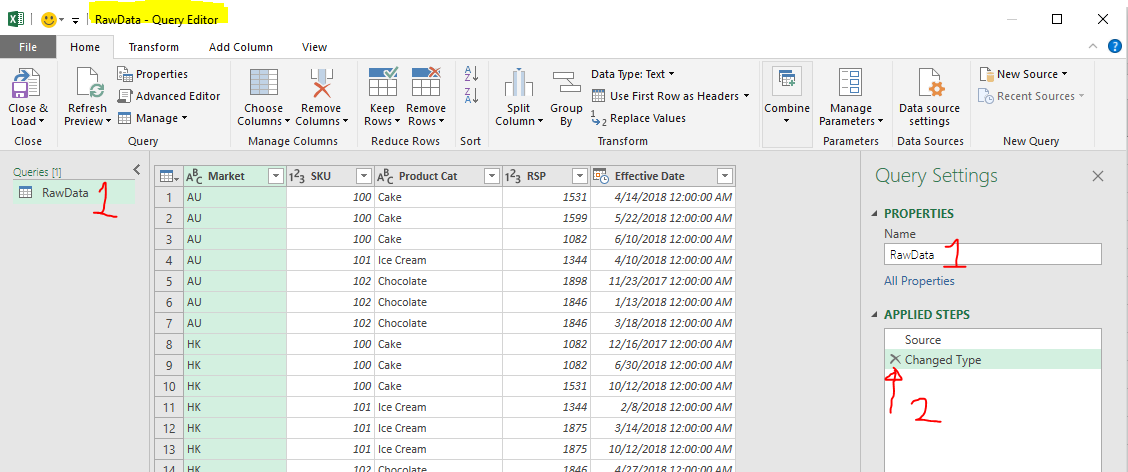Click the All Properties link
Screen dimensions: 1128x472
(x=918, y=281)
